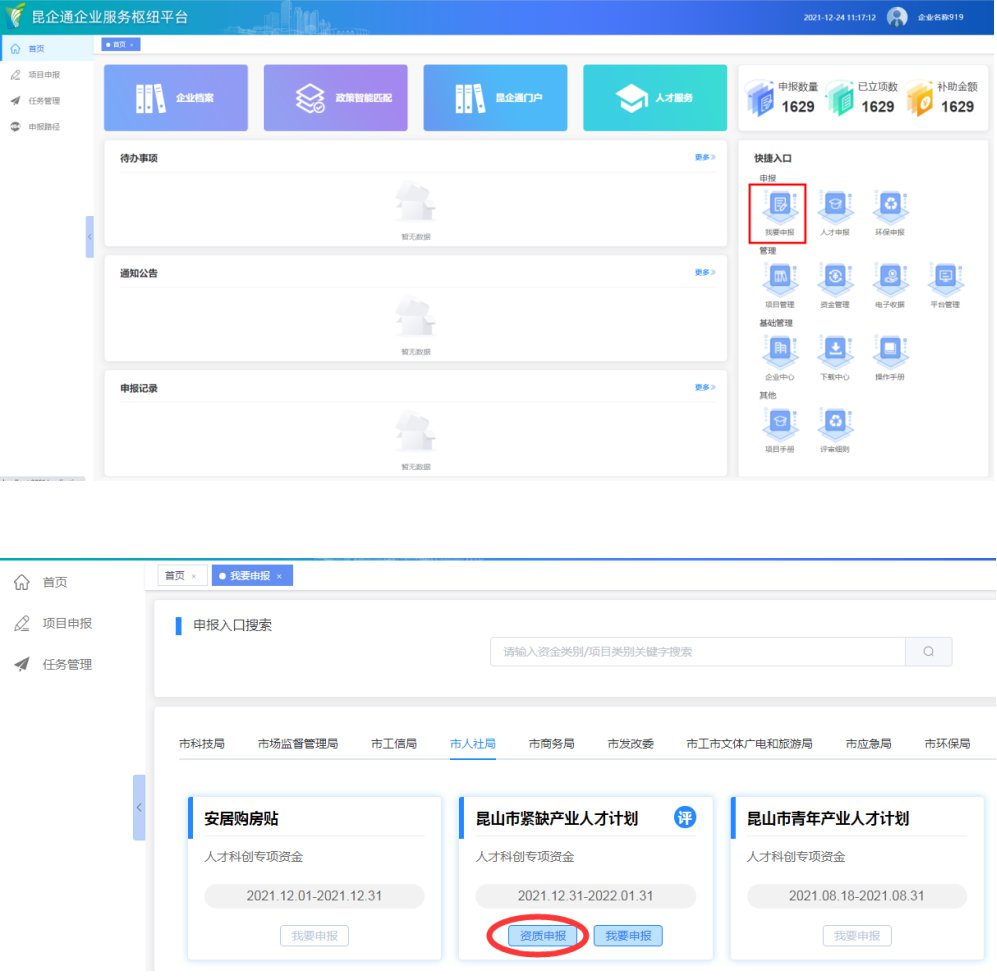The height and width of the screenshot is (978, 997).
Task: Switch to the 市商务局 tab
Action: (551, 744)
